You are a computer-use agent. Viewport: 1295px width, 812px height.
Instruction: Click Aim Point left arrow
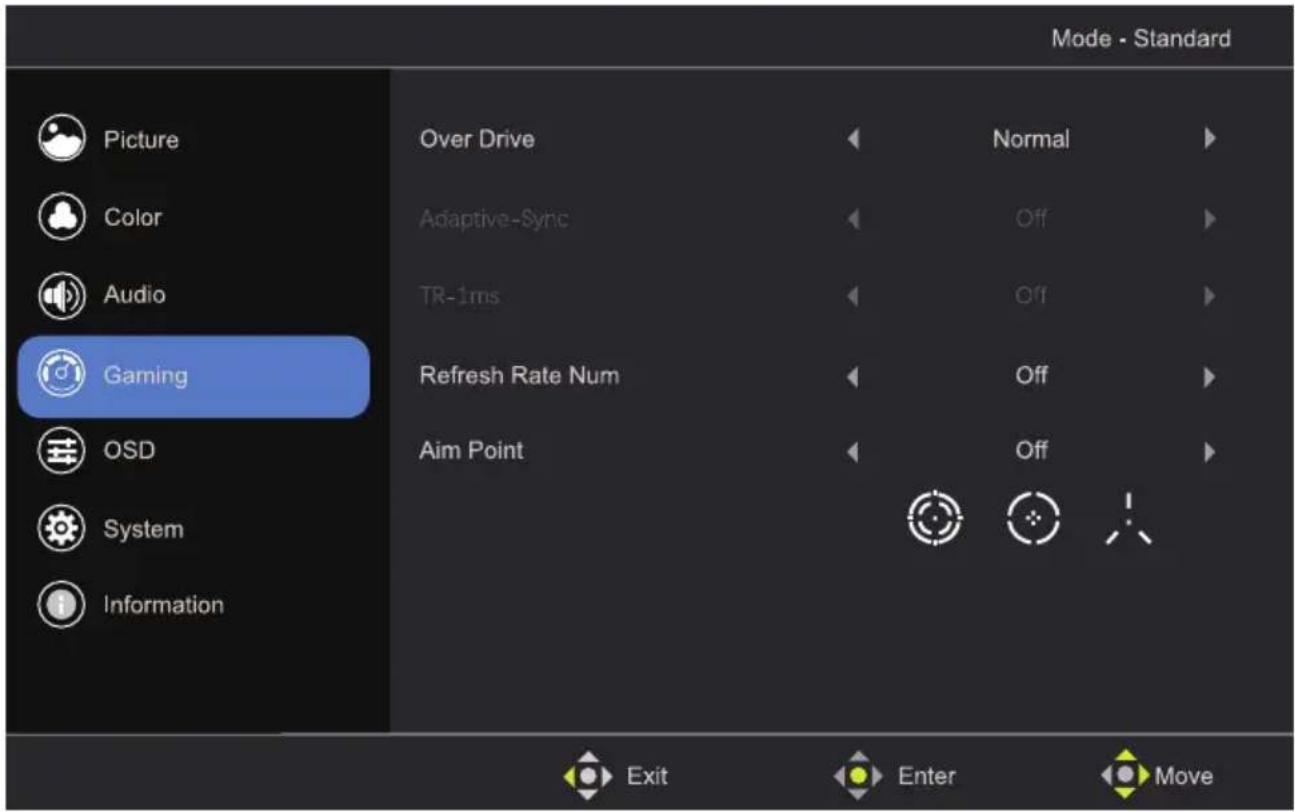(853, 452)
